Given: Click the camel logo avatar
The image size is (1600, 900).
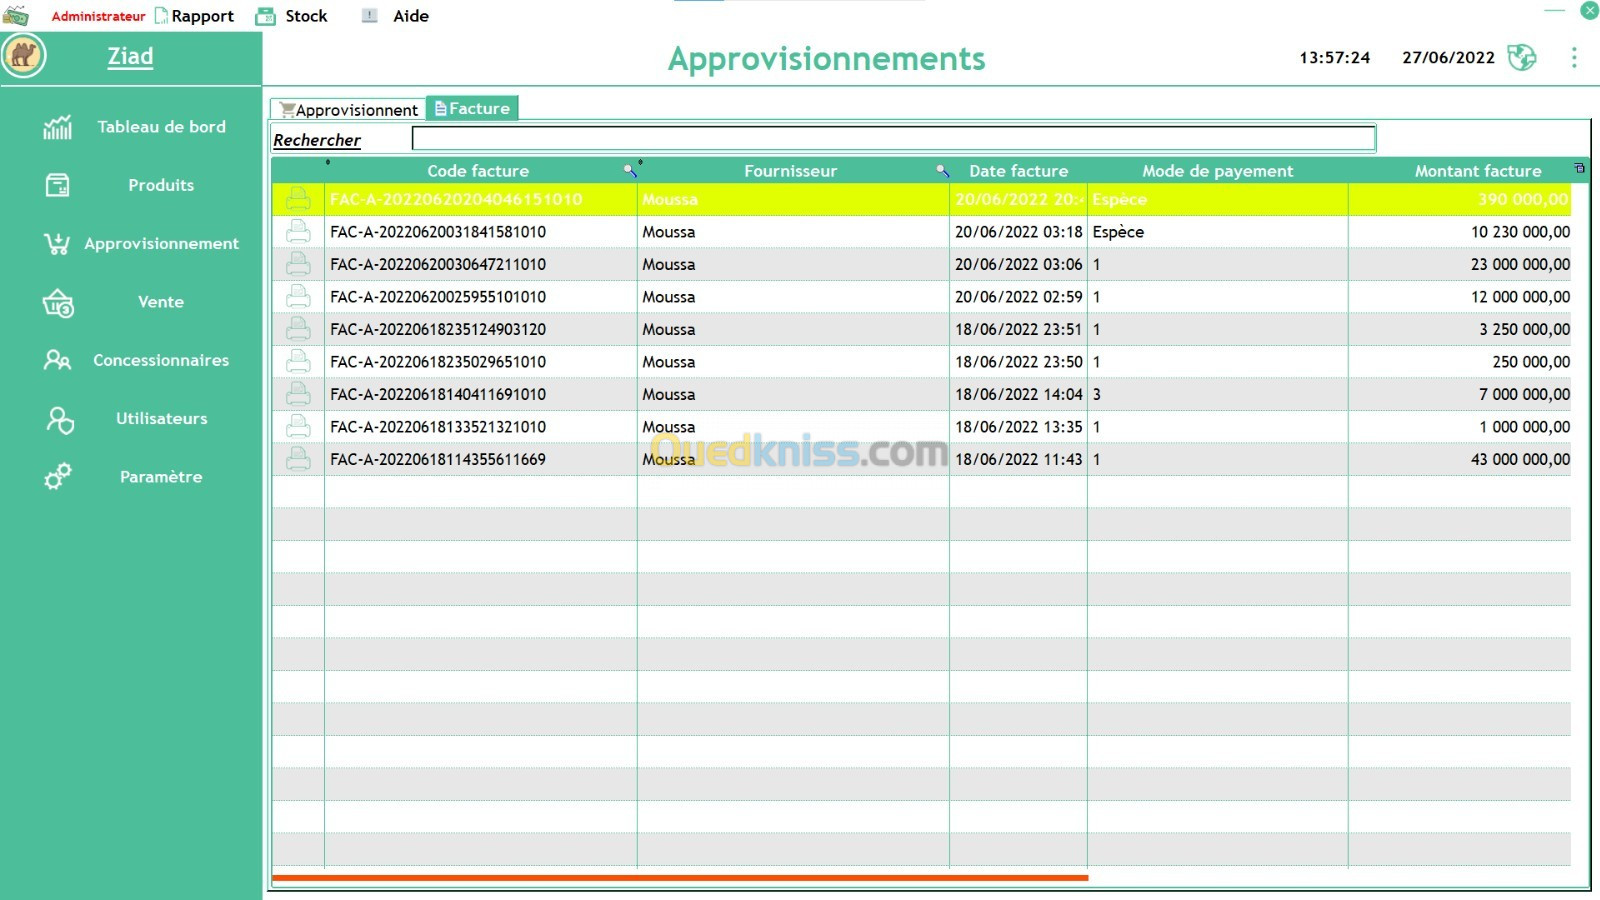Looking at the screenshot, I should pos(24,55).
